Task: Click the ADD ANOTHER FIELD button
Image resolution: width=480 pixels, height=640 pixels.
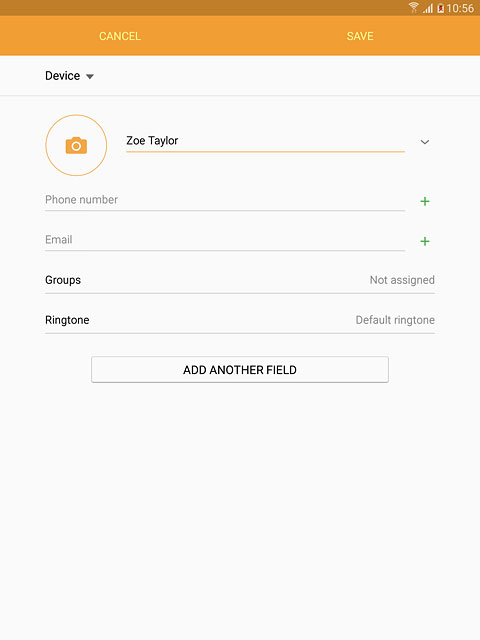Action: [240, 370]
